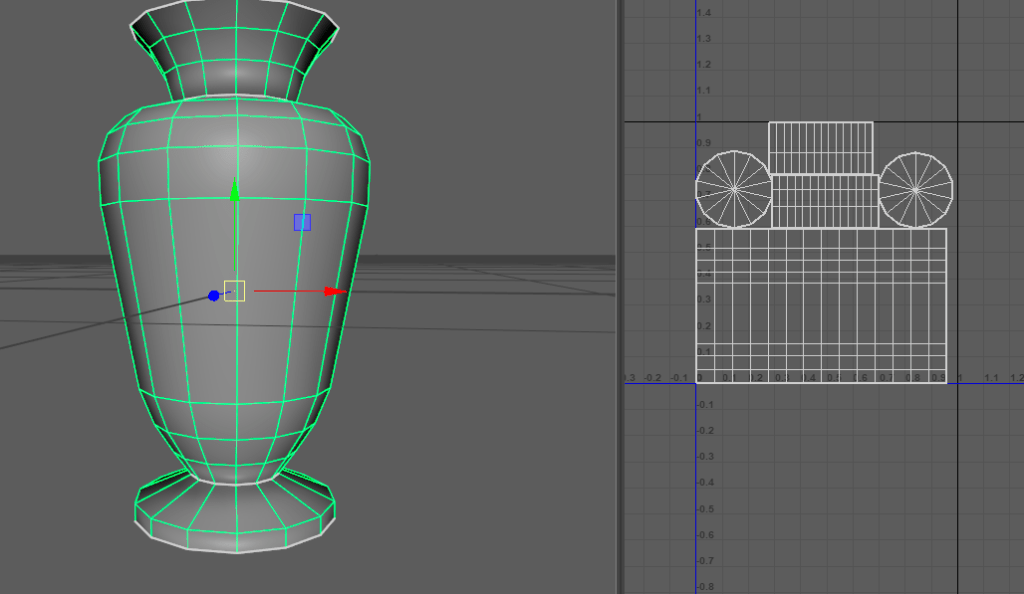Click the blue square plane handle
The image size is (1024, 594).
click(302, 223)
